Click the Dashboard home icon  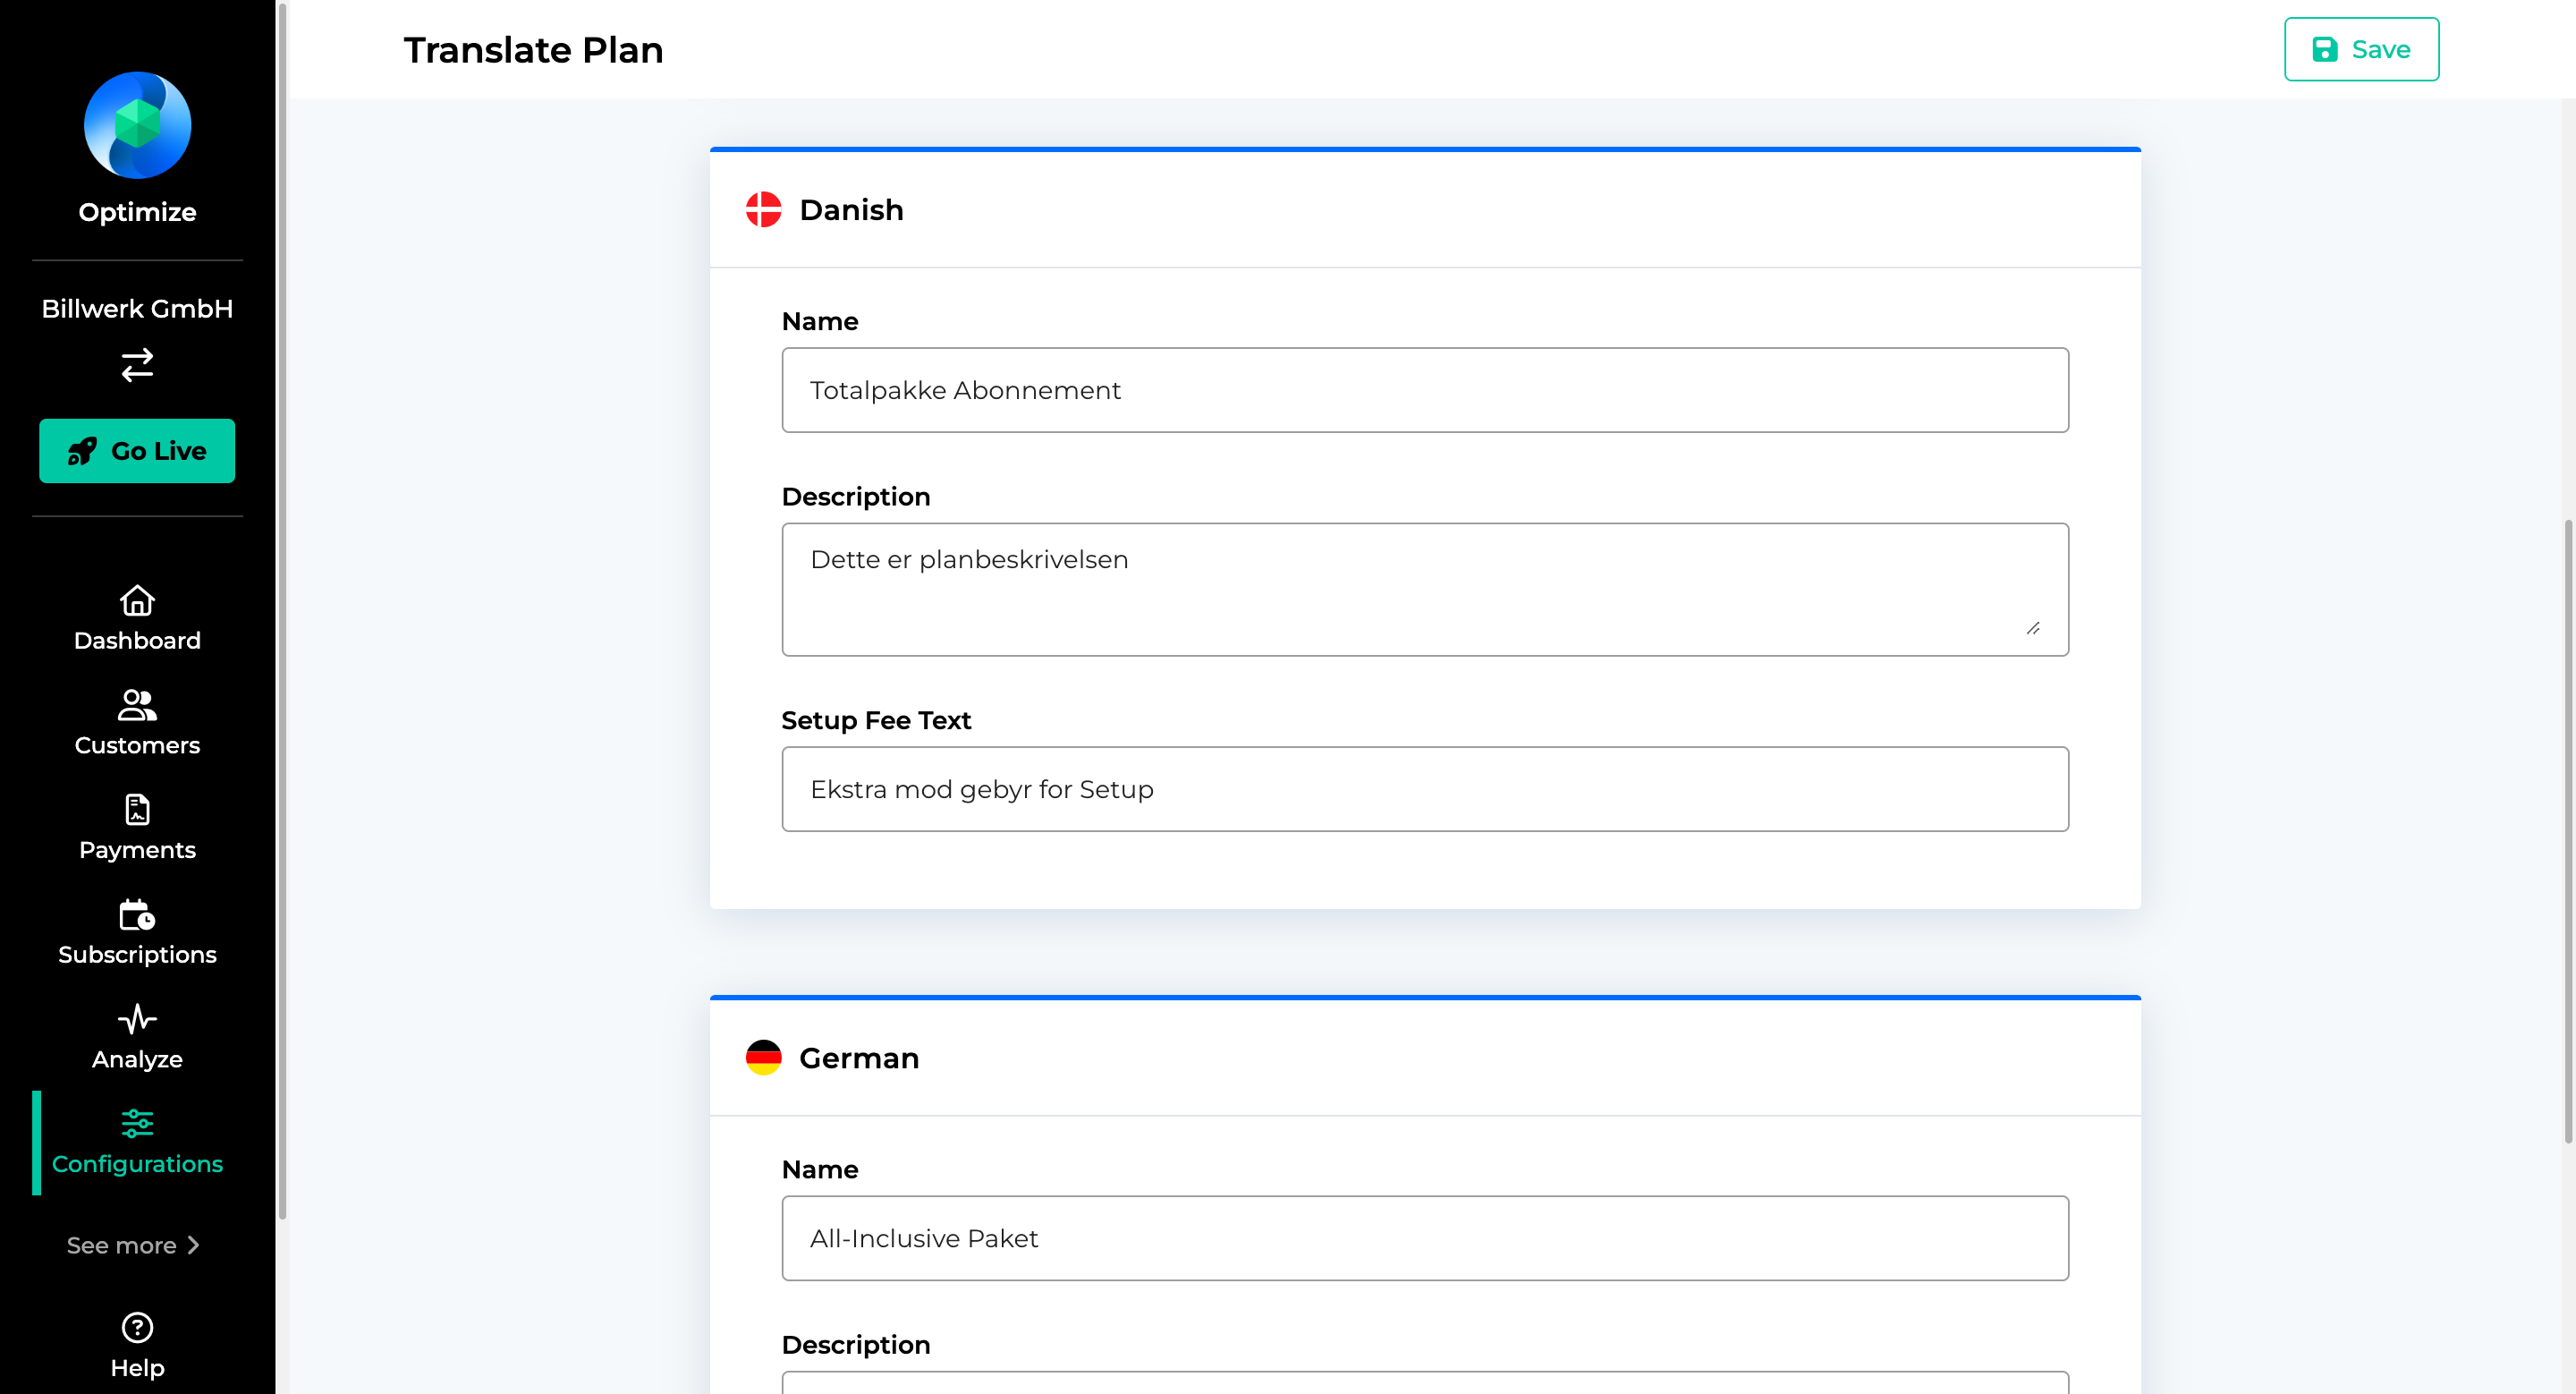click(137, 600)
